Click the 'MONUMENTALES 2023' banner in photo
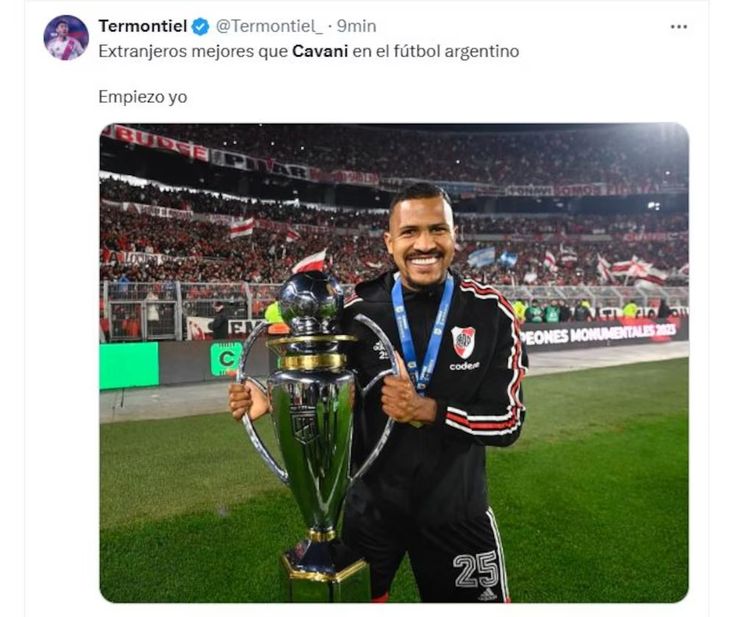Image resolution: width=730 pixels, height=617 pixels. click(603, 333)
